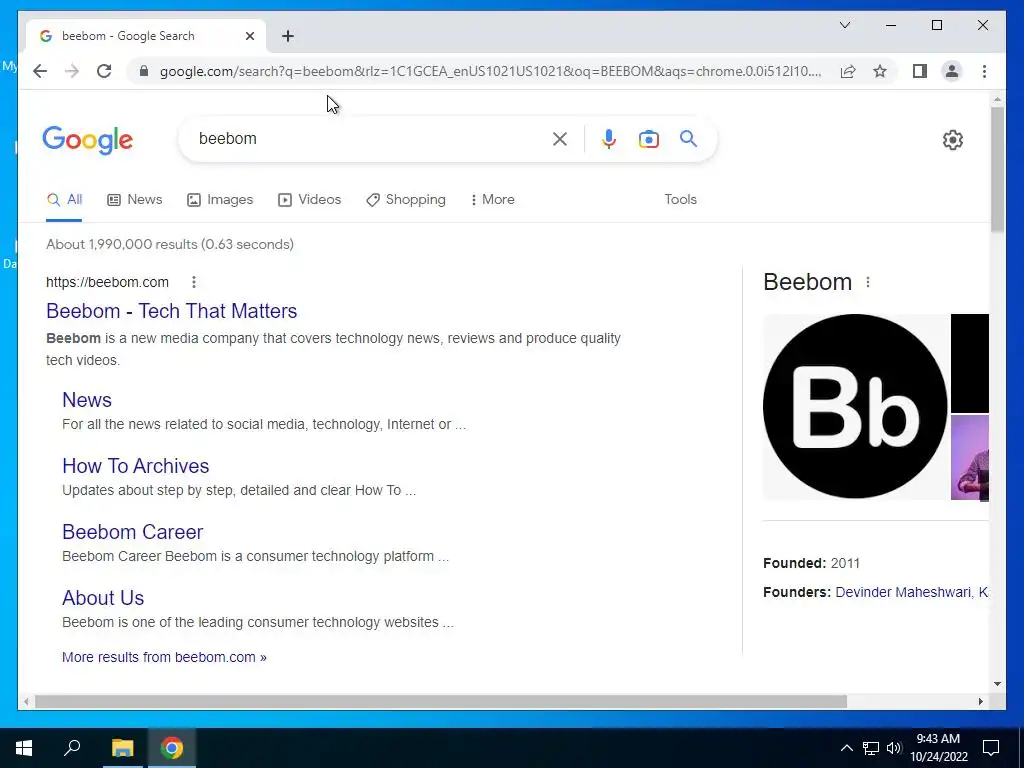Open File Explorer from the taskbar
Screen dimensions: 1024x768
pyautogui.click(x=122, y=748)
